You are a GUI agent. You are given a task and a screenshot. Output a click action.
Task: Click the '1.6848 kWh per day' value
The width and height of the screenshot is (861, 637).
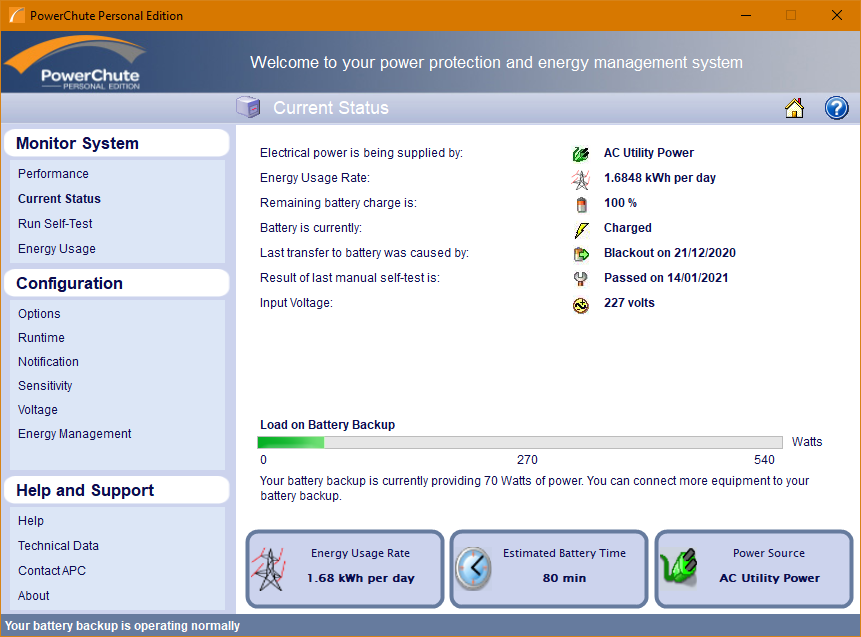(x=659, y=178)
